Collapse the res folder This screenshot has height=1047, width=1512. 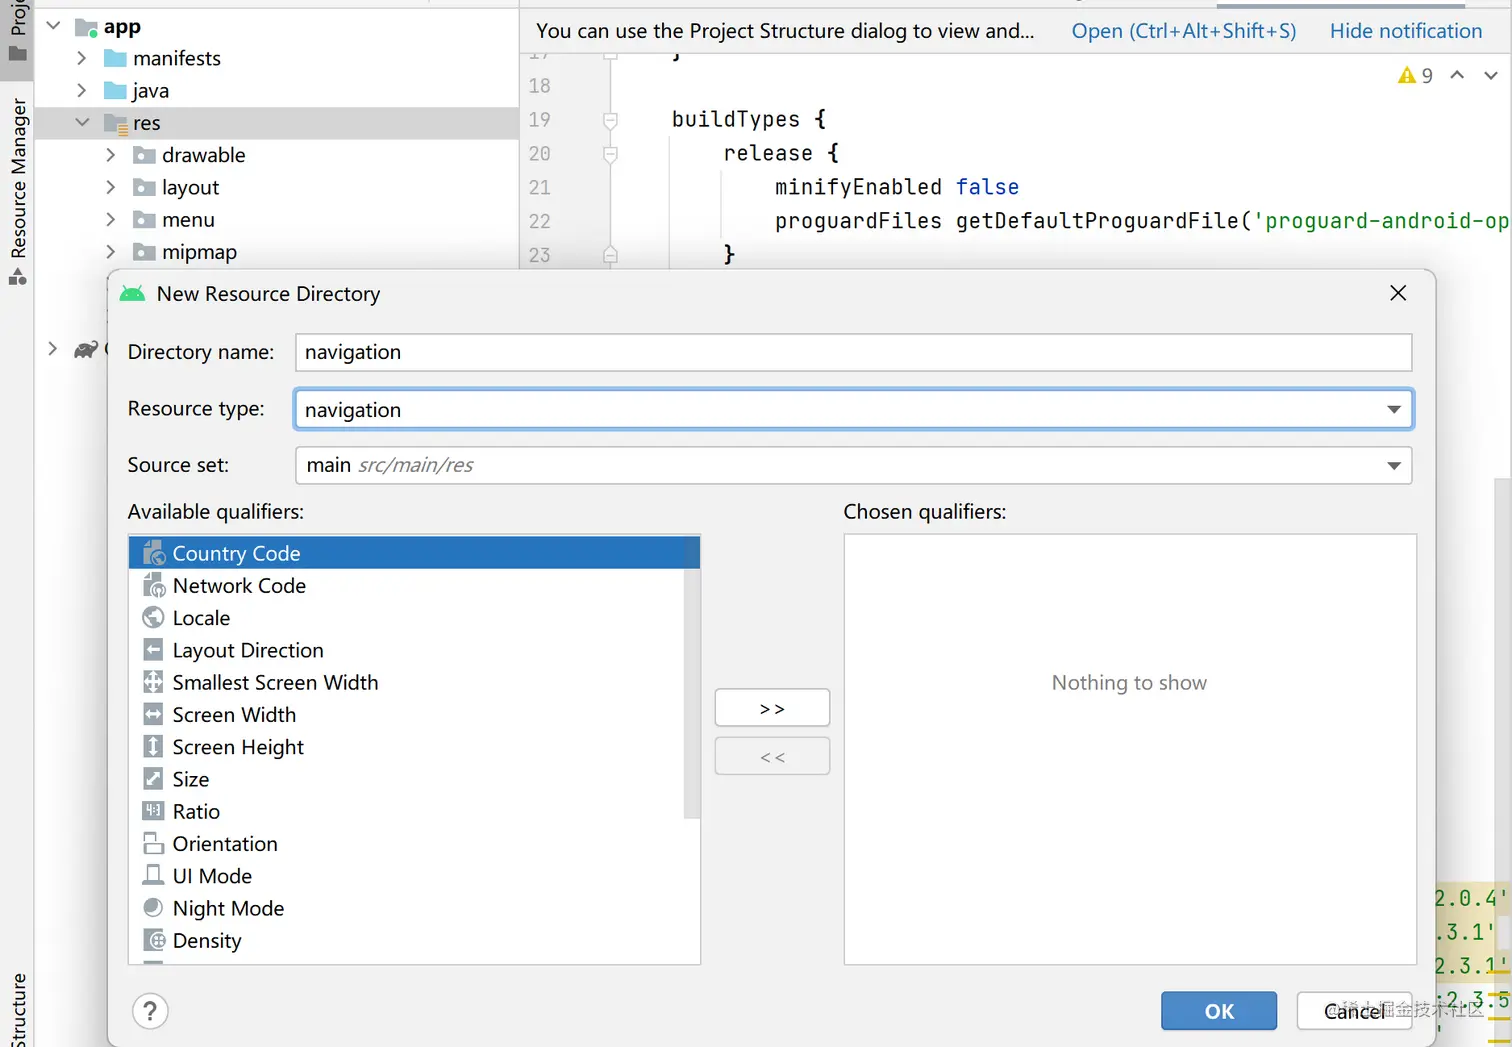click(x=82, y=123)
